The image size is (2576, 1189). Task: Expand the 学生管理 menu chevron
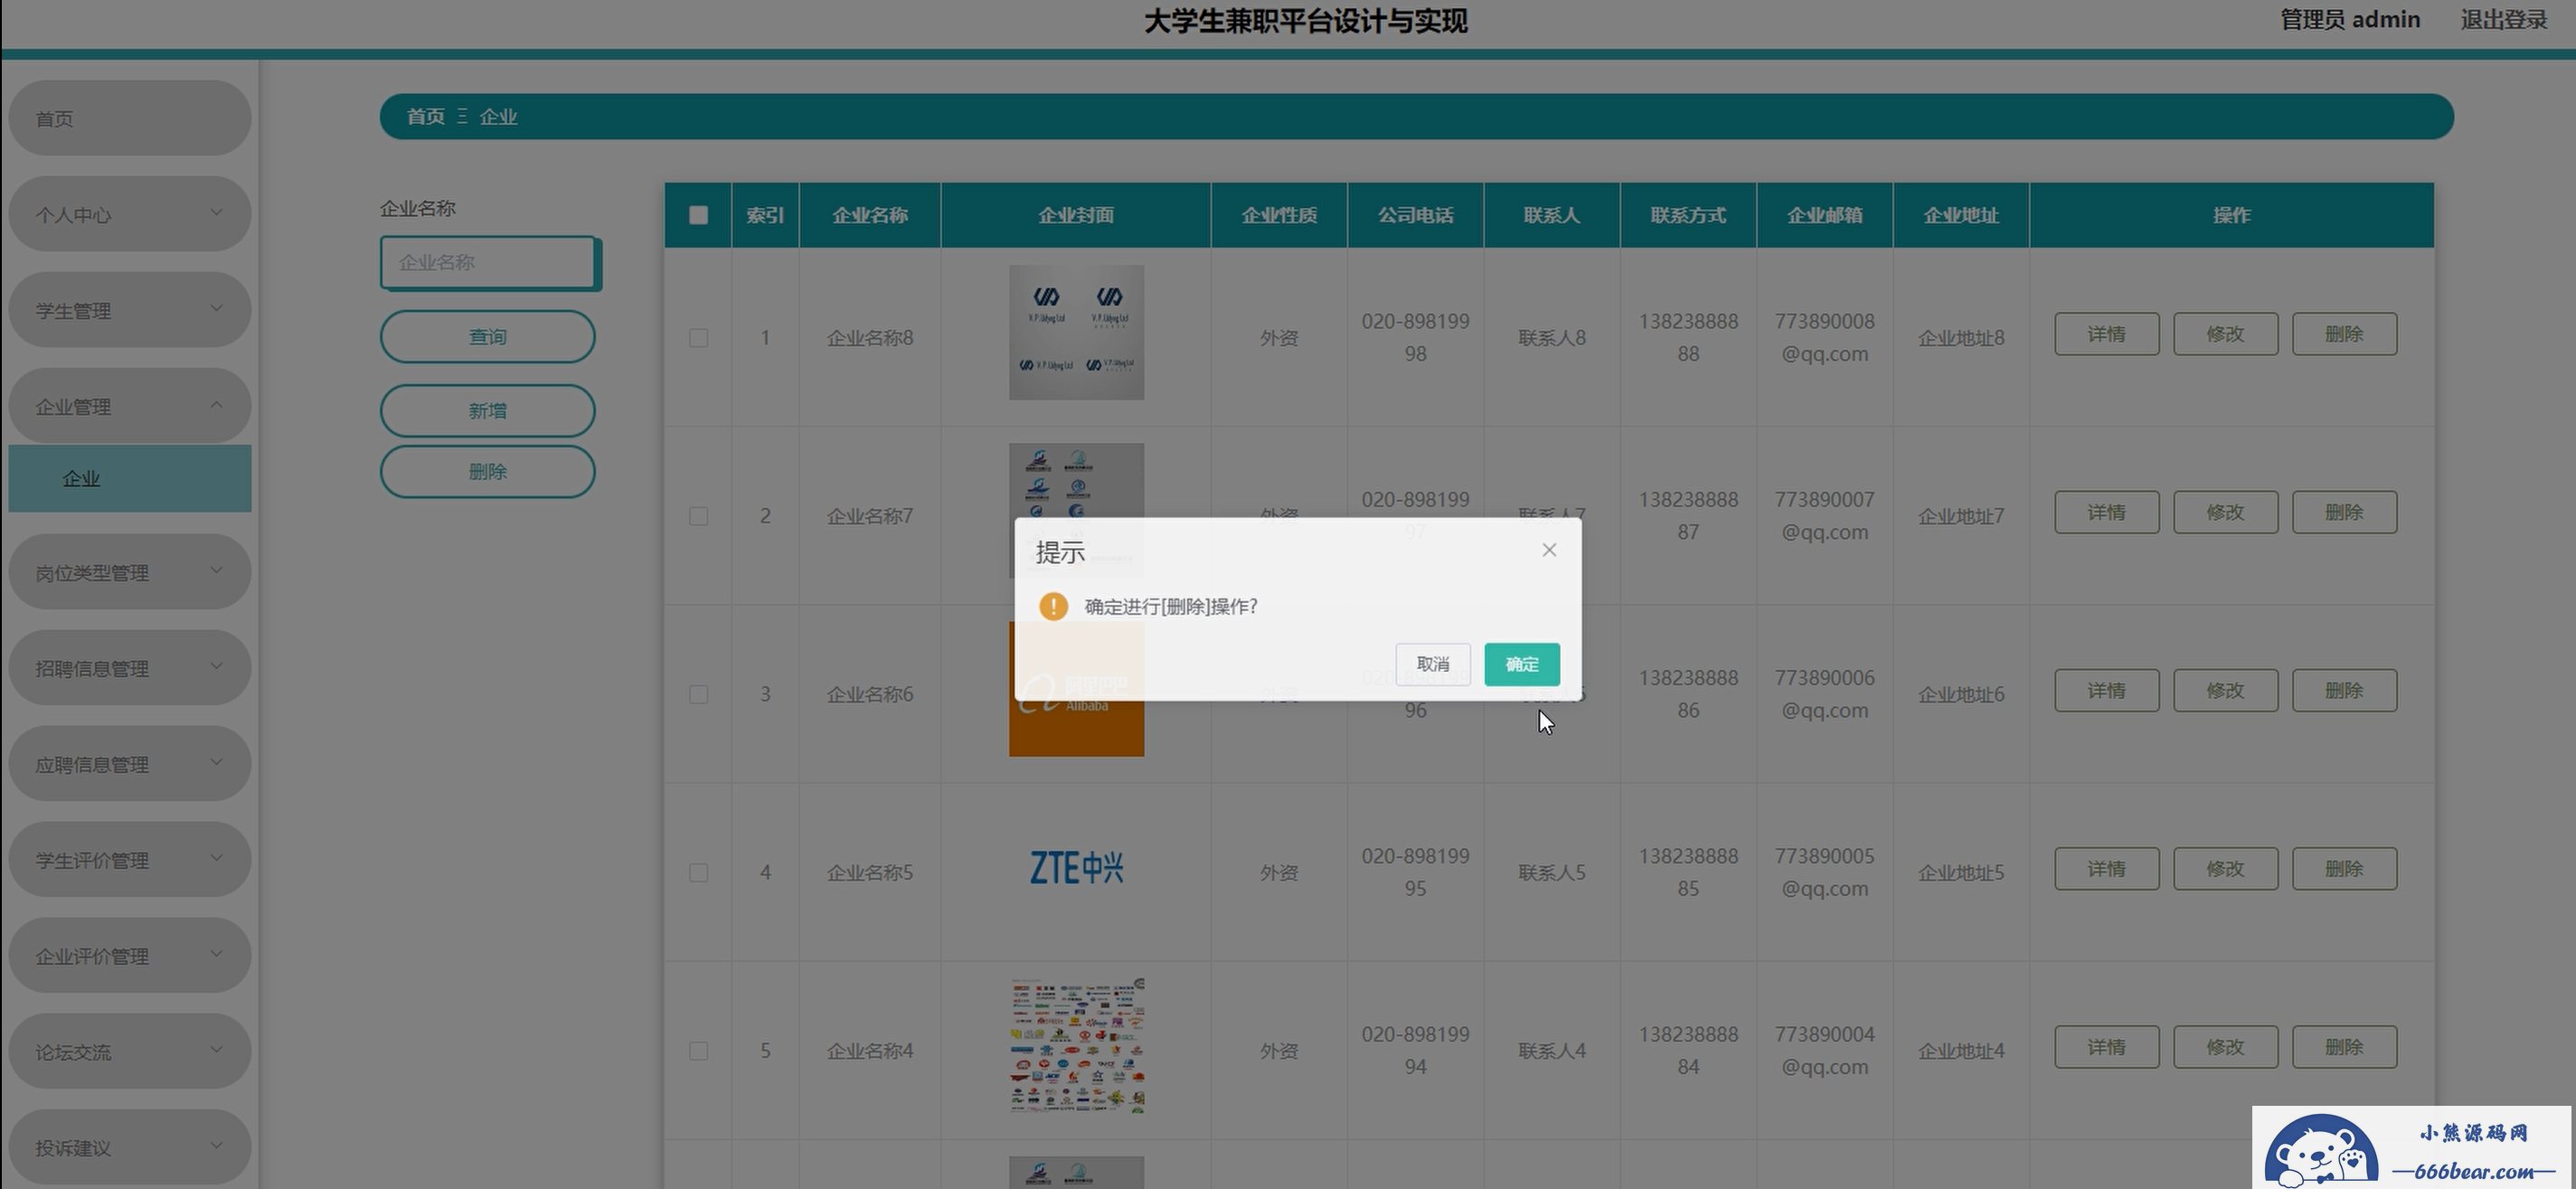click(x=216, y=309)
